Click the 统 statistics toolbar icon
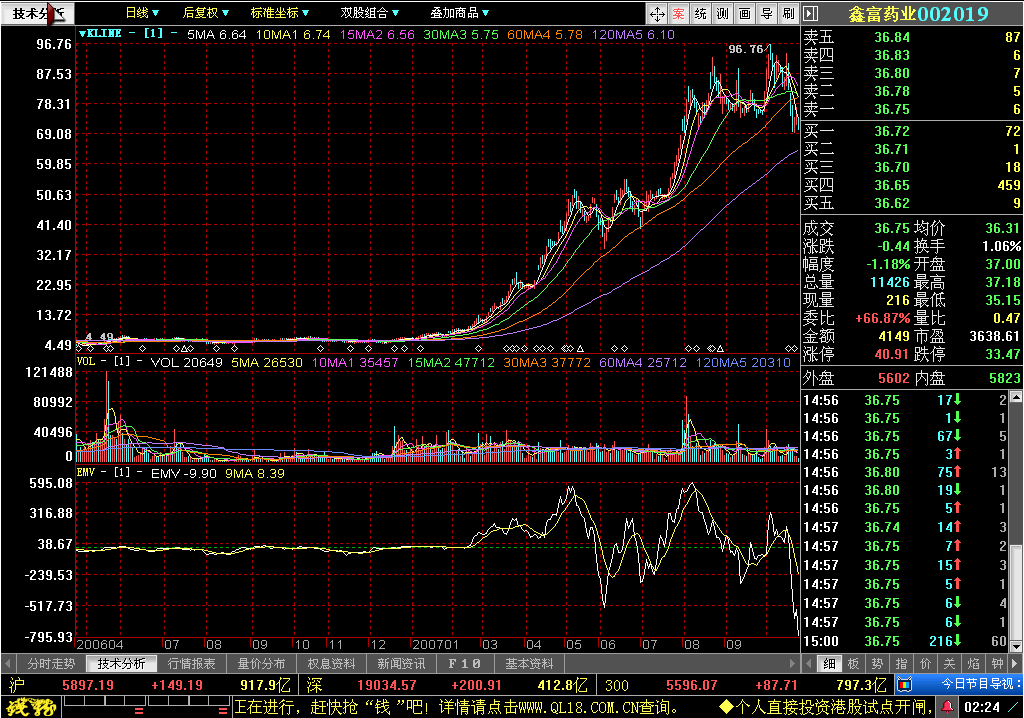 [701, 14]
